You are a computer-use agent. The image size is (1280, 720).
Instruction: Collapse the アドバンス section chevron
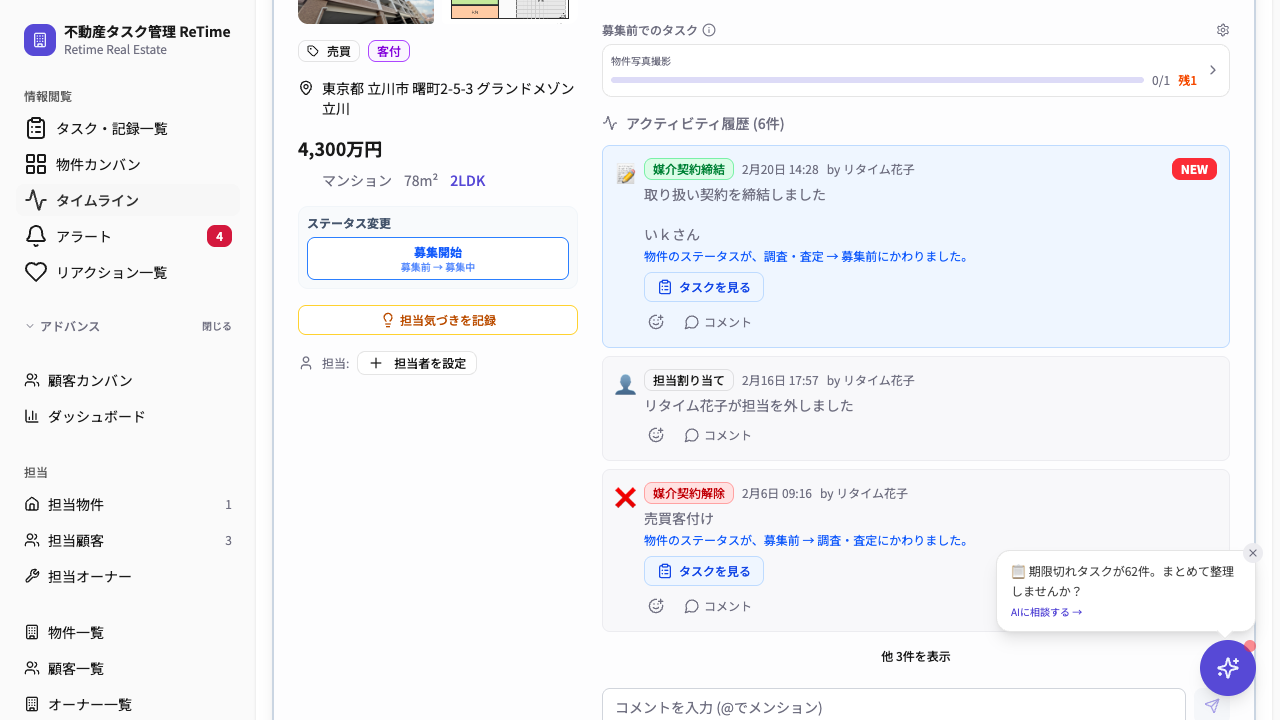30,326
